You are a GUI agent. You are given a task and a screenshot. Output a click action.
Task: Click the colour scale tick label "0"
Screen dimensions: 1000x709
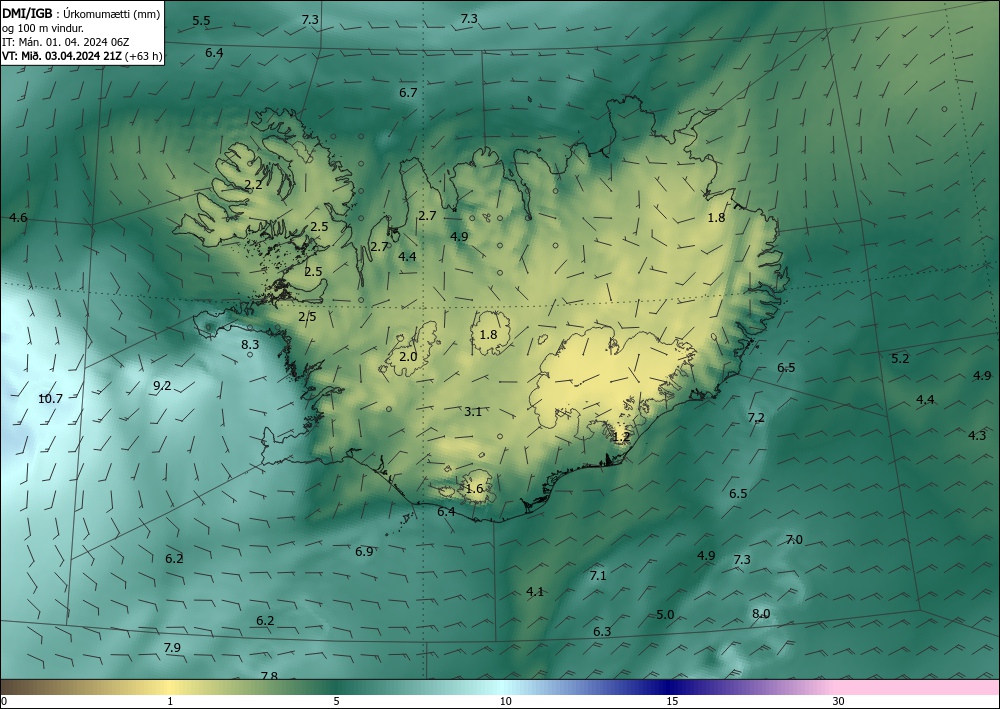click(x=4, y=701)
